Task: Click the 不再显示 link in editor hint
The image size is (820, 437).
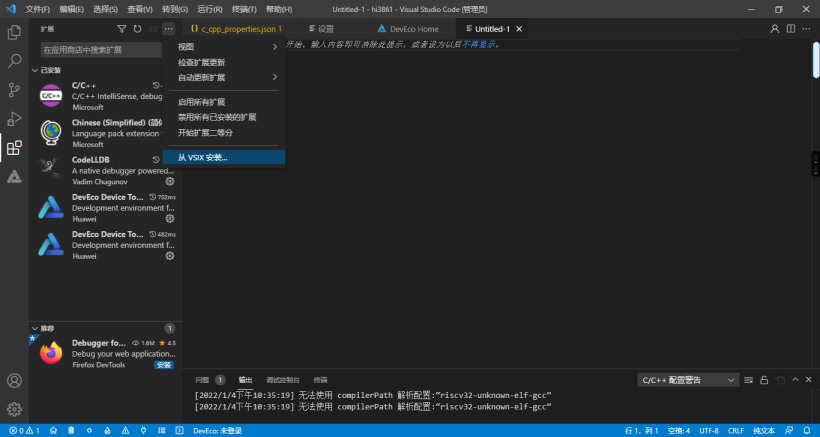Action: point(478,44)
